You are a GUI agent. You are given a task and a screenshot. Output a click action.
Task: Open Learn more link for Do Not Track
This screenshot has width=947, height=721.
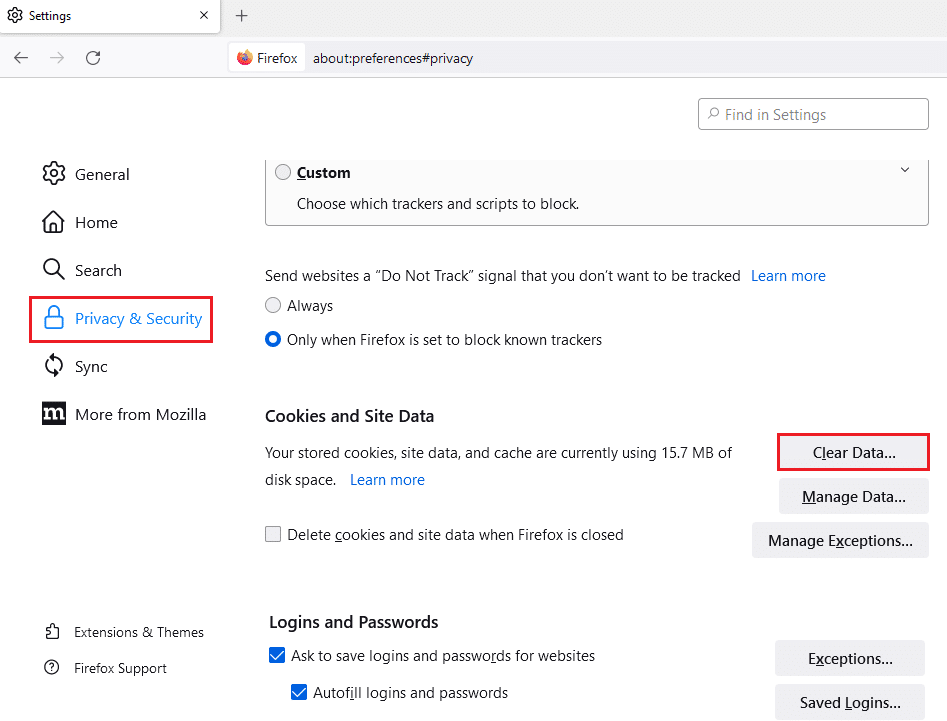click(x=788, y=276)
